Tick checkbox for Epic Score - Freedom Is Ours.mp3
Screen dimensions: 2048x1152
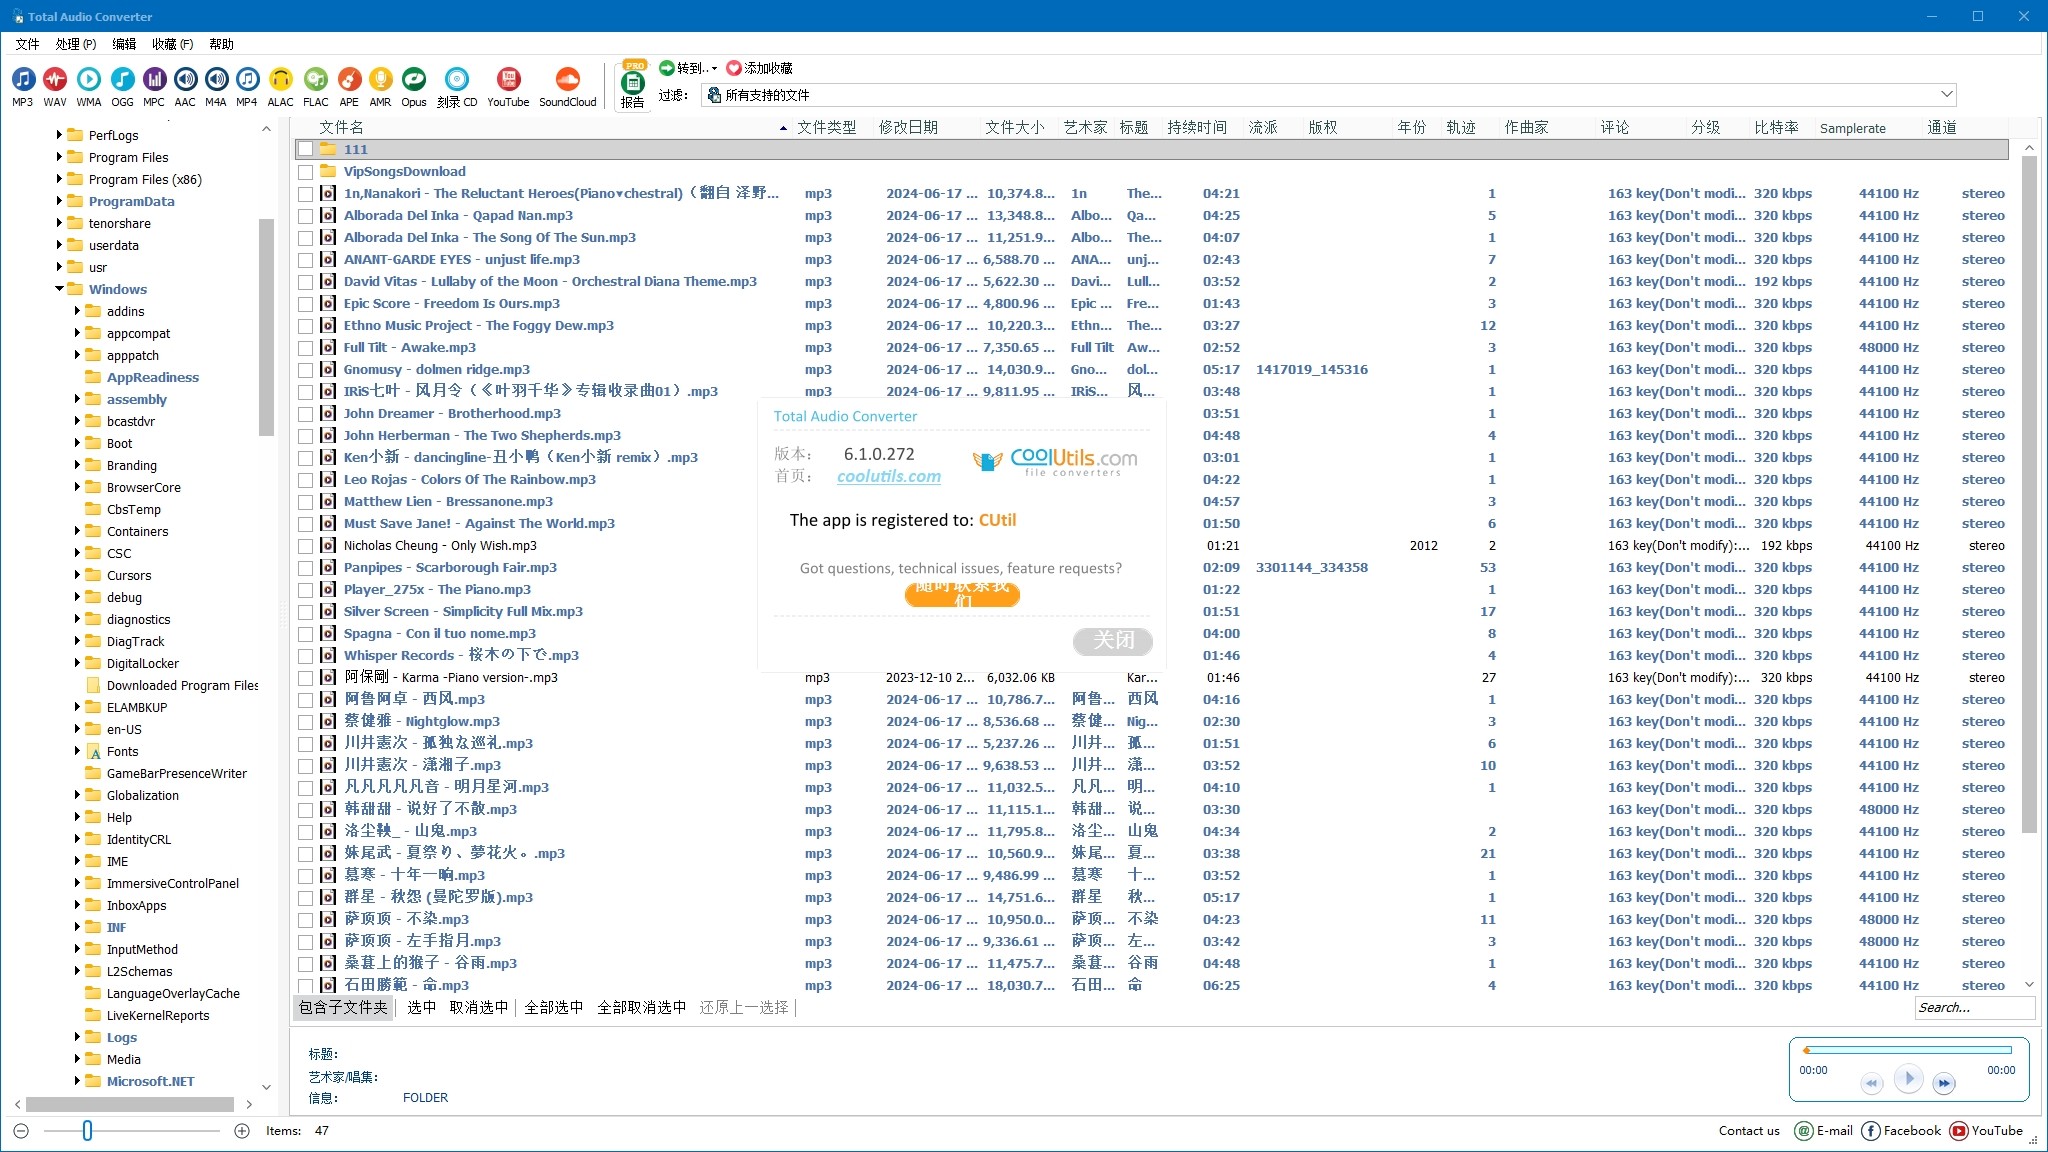click(x=305, y=304)
